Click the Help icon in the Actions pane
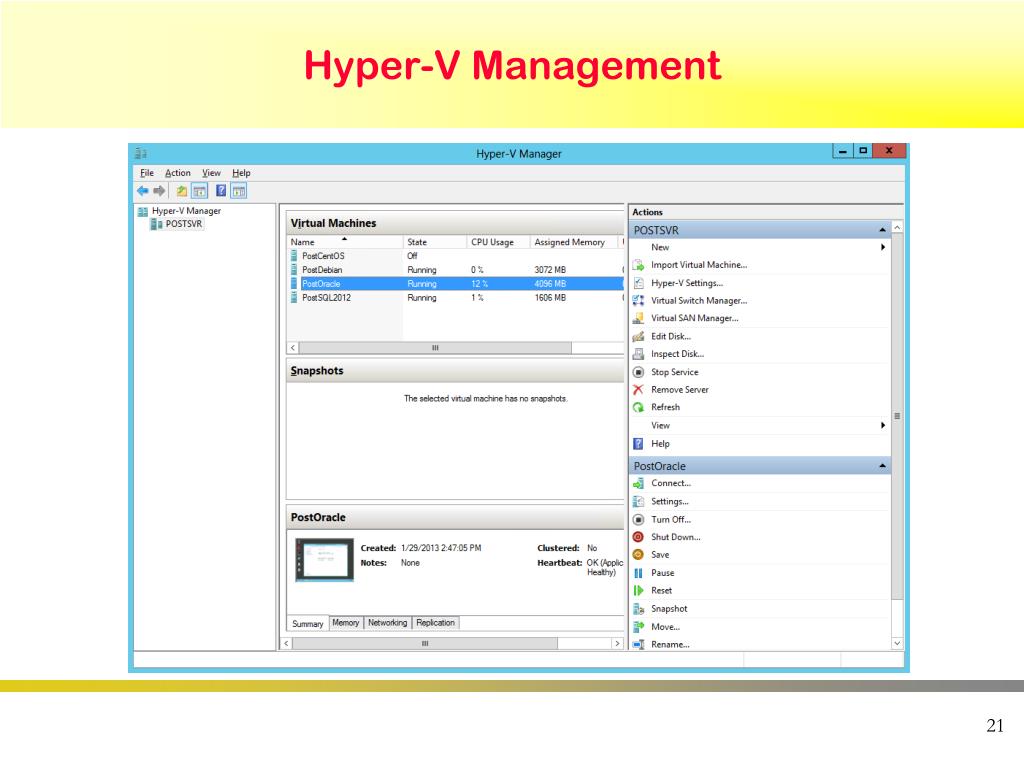The image size is (1024, 768). click(639, 444)
